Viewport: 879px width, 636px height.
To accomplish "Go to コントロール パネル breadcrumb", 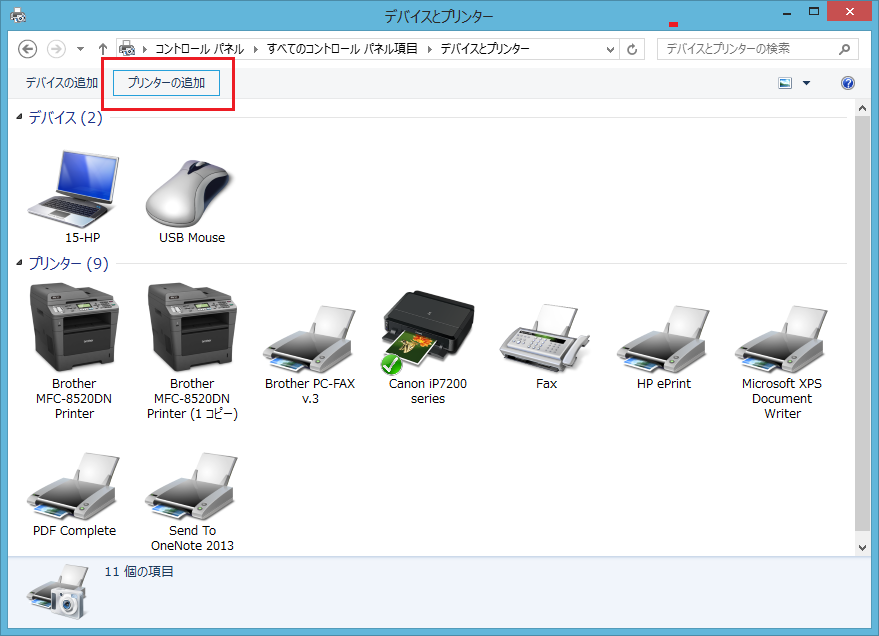I will tap(199, 49).
